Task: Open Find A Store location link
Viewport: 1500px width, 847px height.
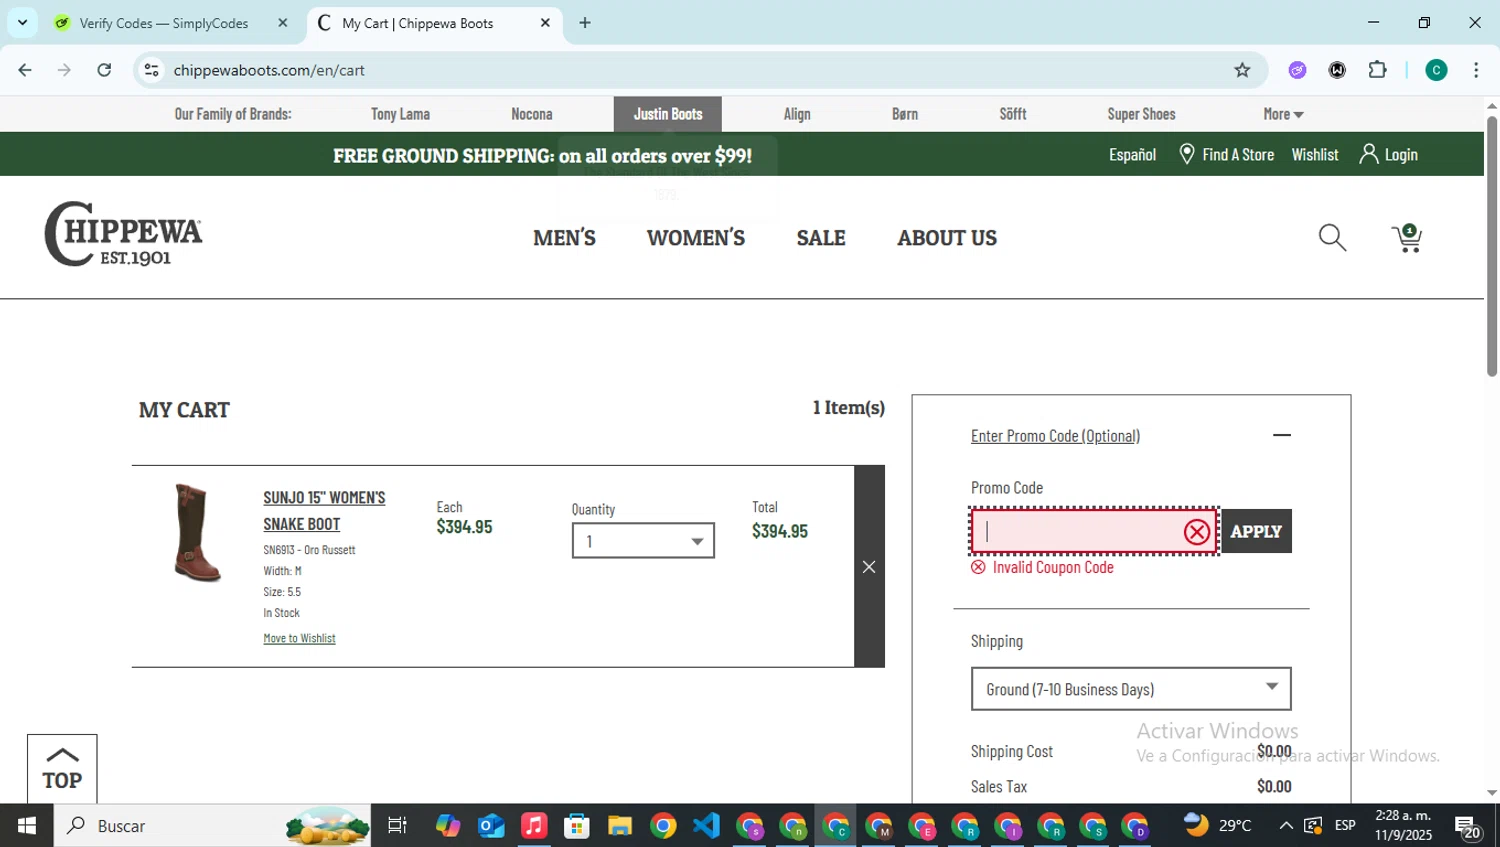Action: click(1226, 154)
